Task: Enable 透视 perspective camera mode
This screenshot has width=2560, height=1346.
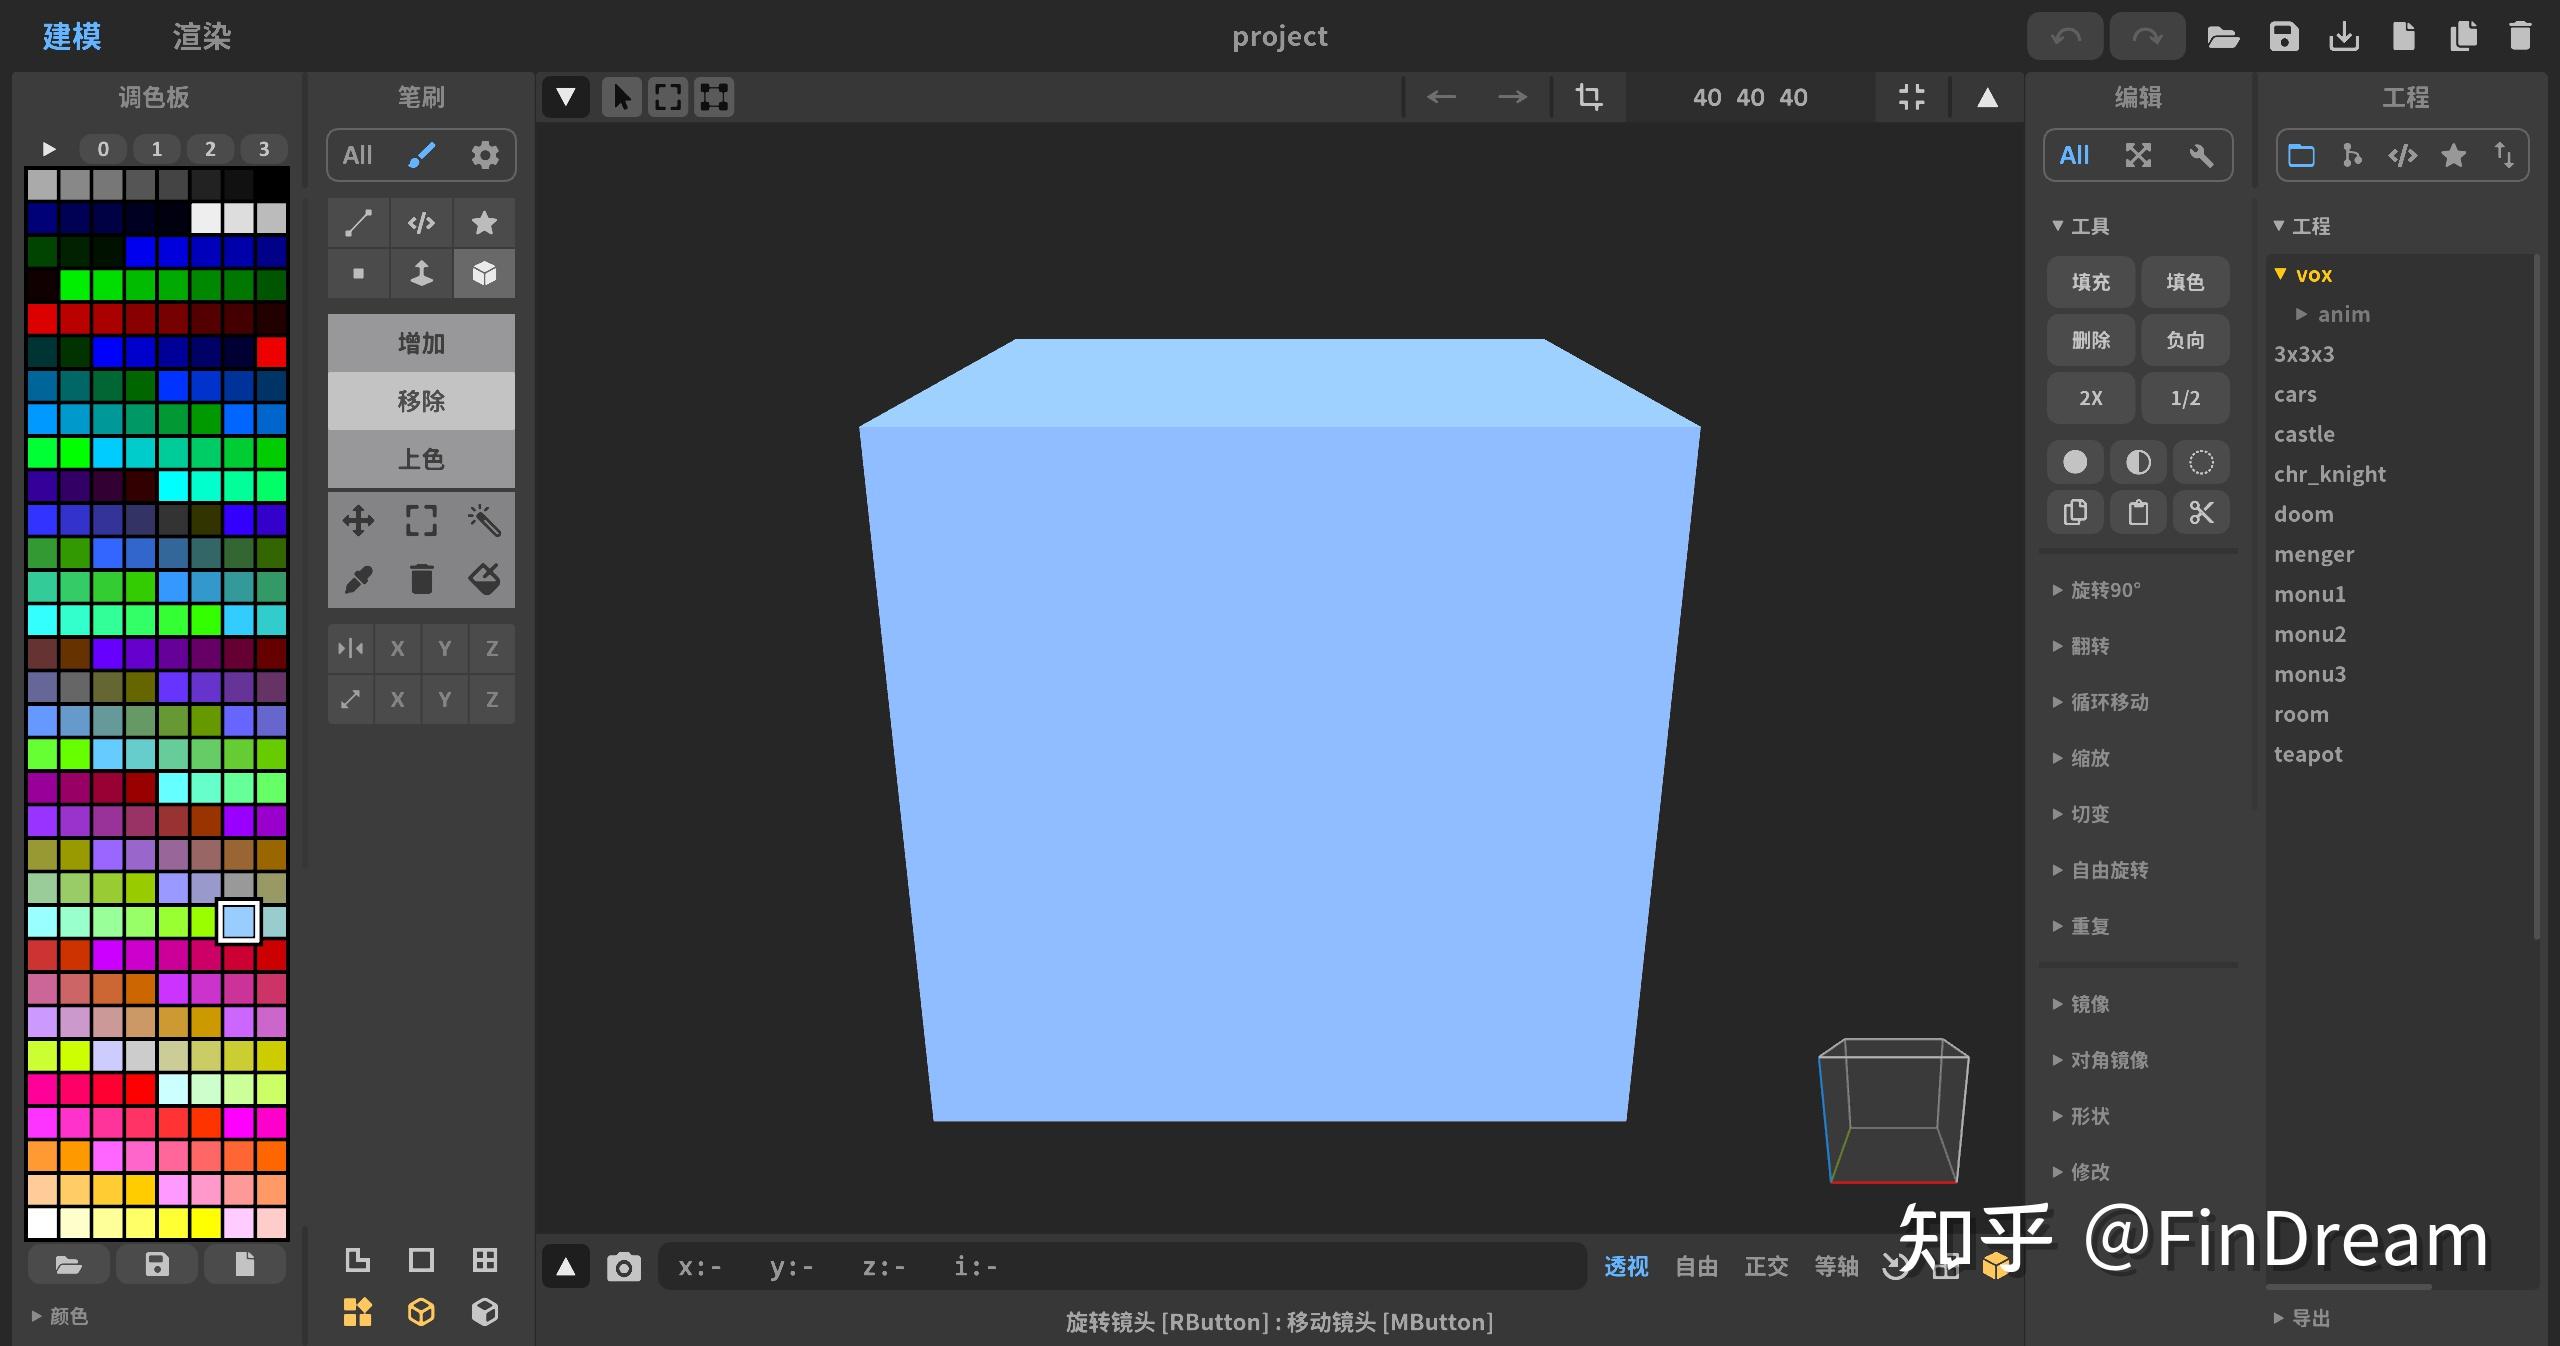Action: (x=1626, y=1267)
